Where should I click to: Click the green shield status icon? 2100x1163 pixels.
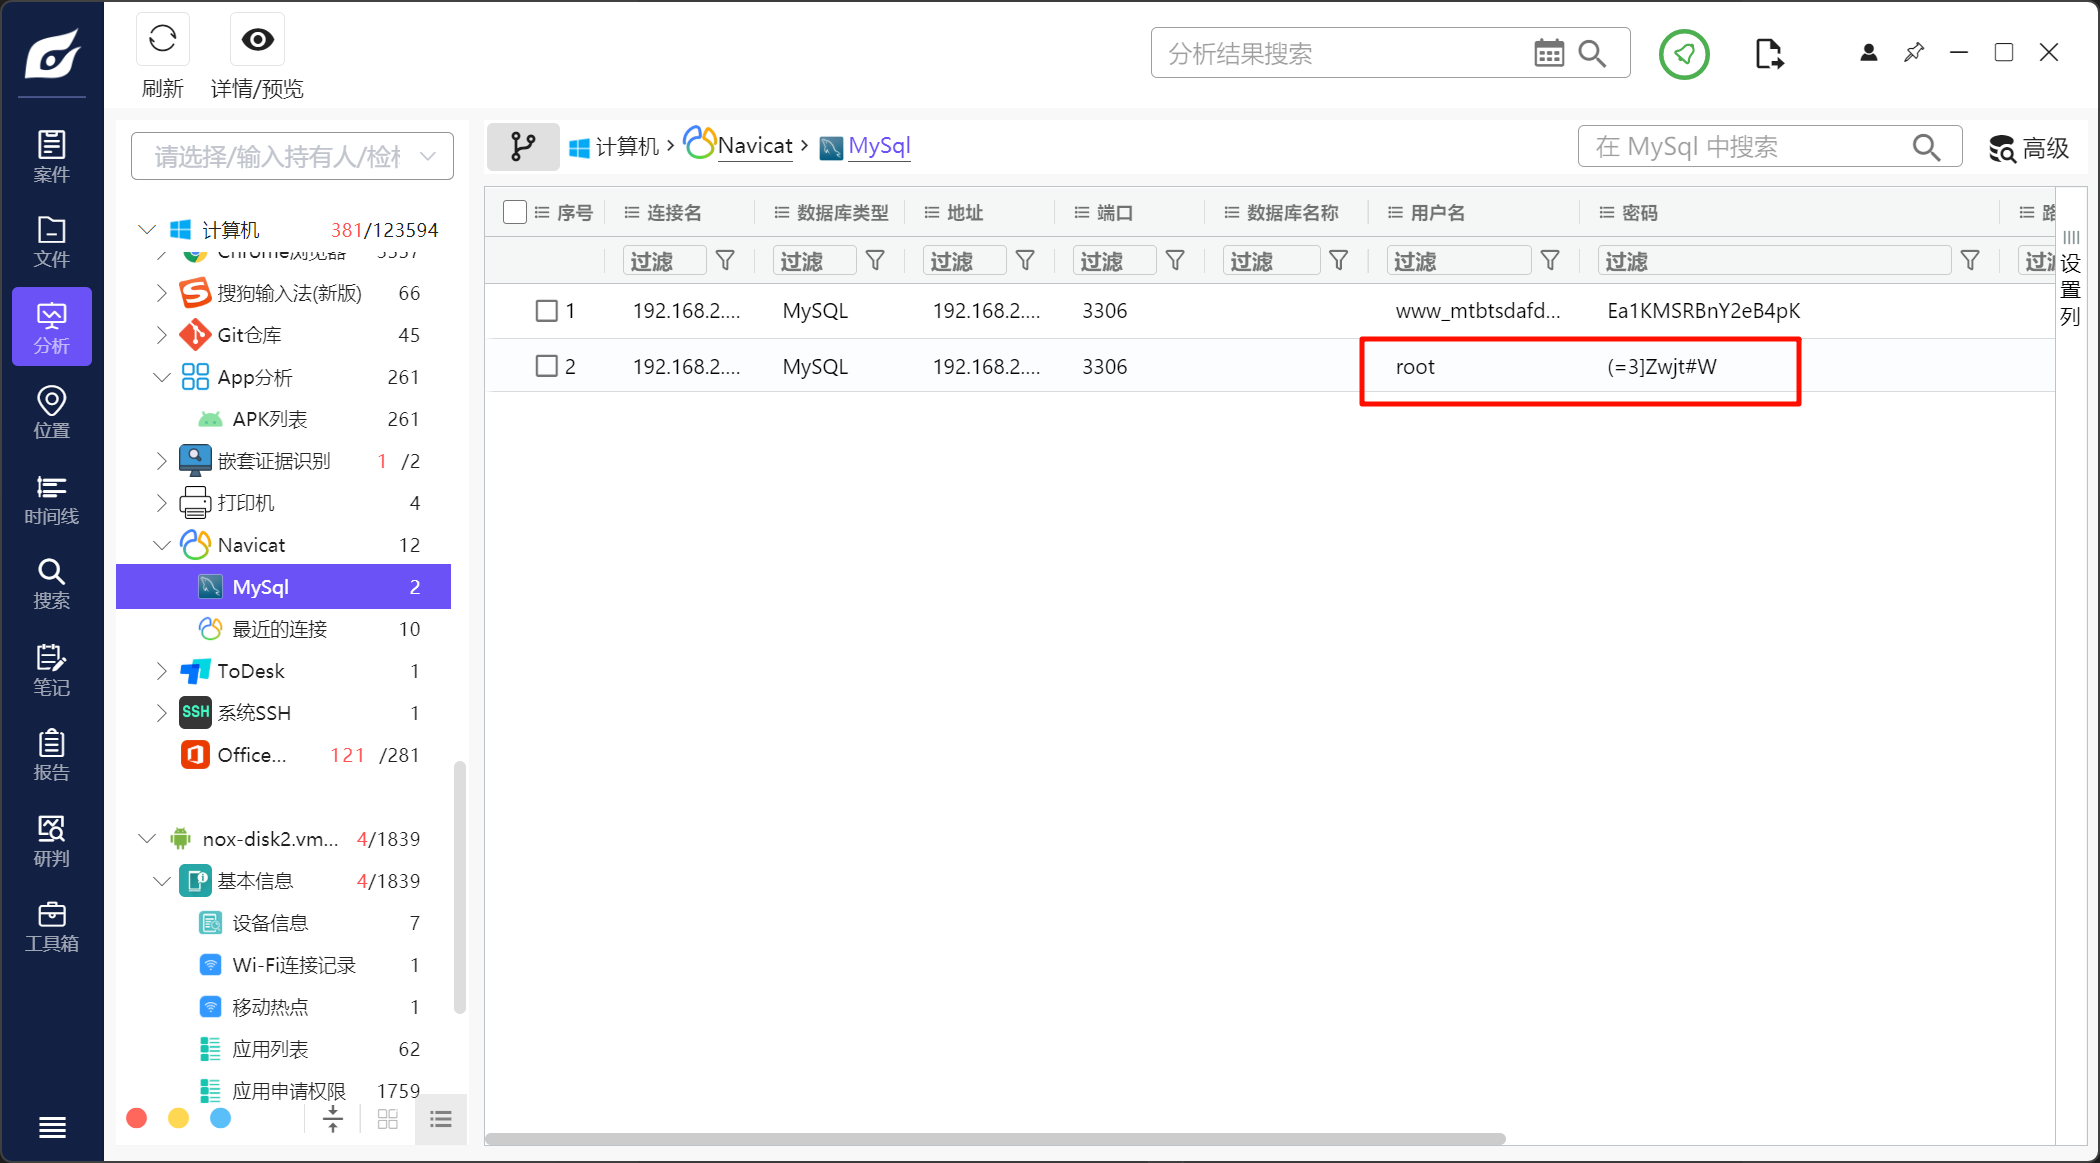pos(1684,54)
